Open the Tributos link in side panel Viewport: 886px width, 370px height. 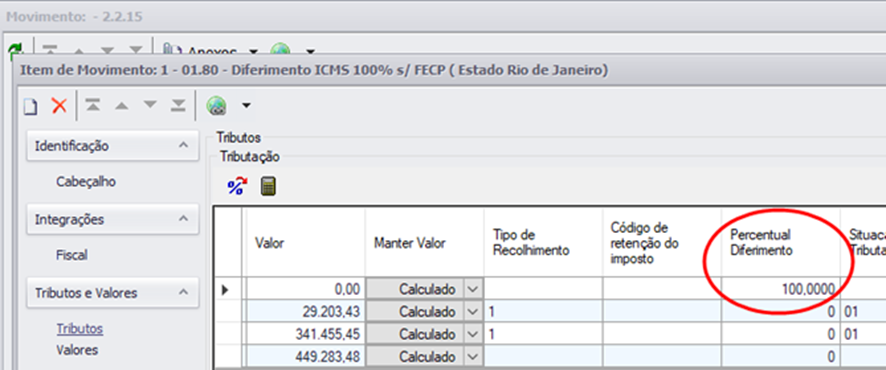coord(80,329)
